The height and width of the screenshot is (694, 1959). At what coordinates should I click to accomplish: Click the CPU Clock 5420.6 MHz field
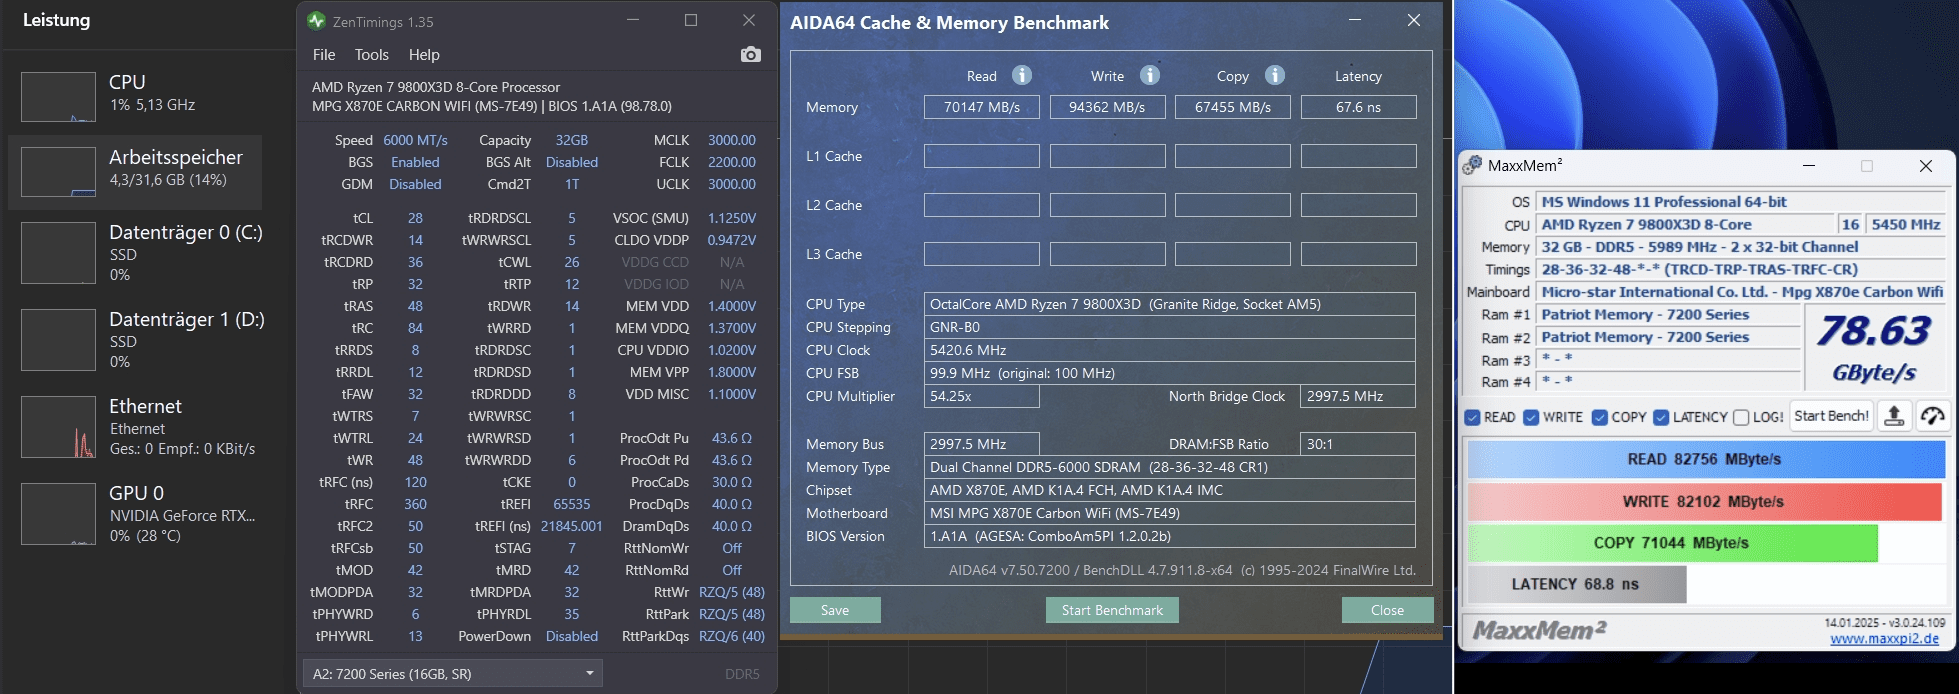1170,350
